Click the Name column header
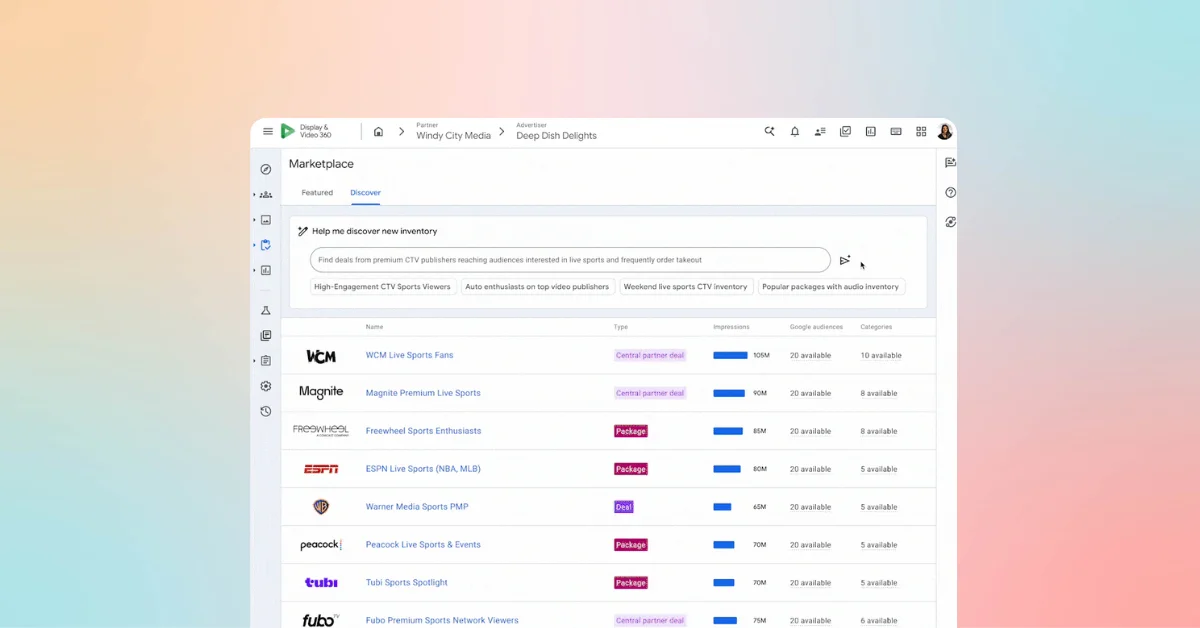Viewport: 1200px width, 628px height. [x=374, y=327]
